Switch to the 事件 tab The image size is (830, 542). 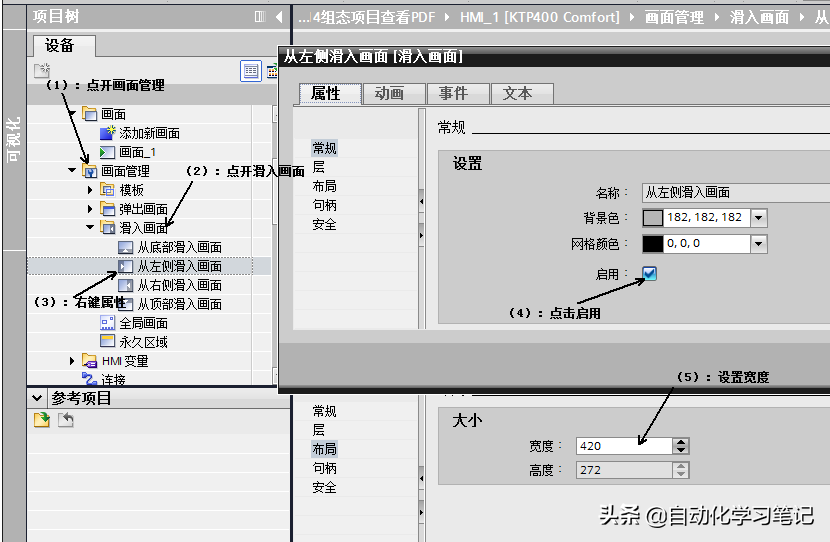458,94
